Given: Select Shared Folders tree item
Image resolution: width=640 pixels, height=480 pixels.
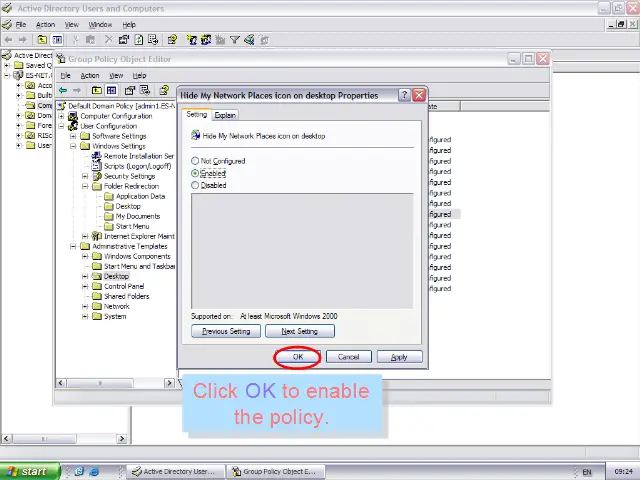Looking at the screenshot, I should coord(127,296).
